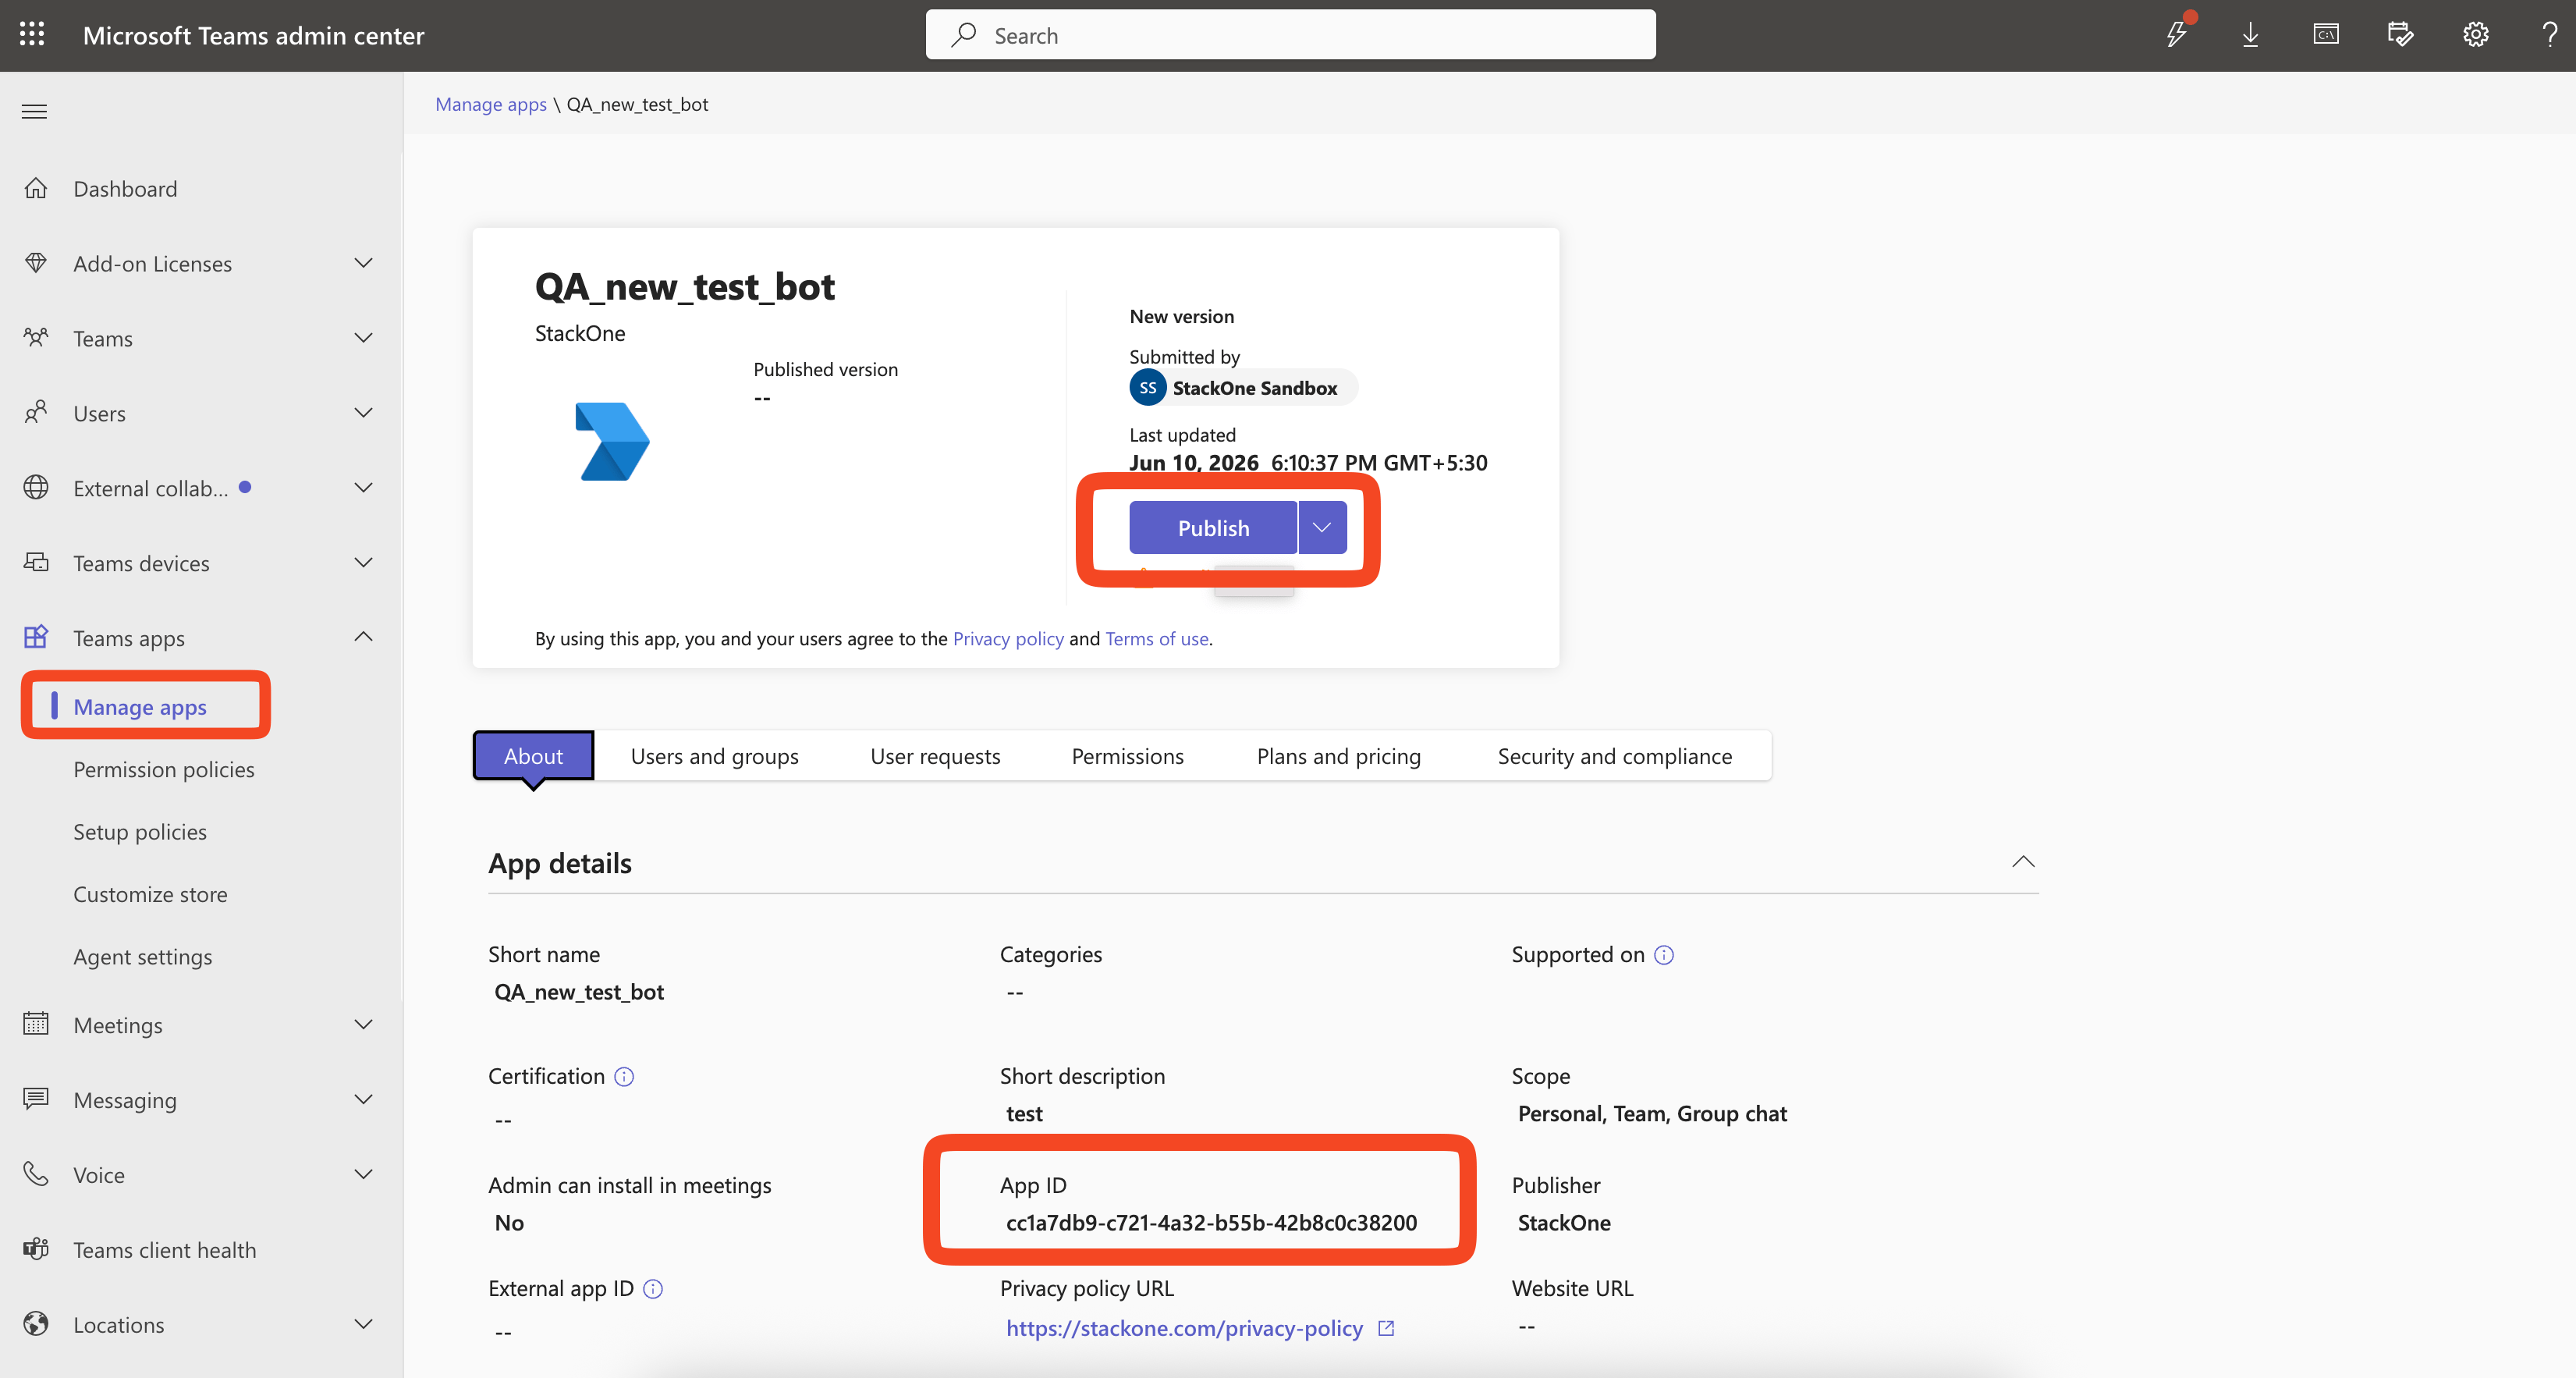Open Setup policies in the sidebar
The width and height of the screenshot is (2576, 1378).
(x=140, y=832)
